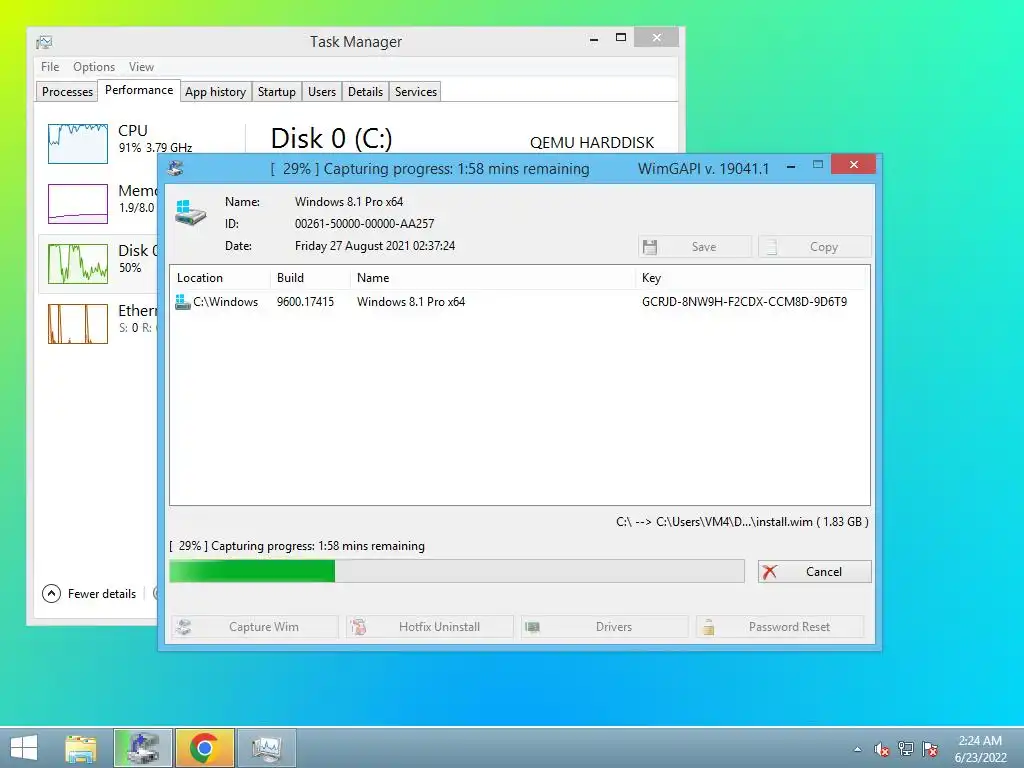Switch to Processes tab

tap(67, 91)
